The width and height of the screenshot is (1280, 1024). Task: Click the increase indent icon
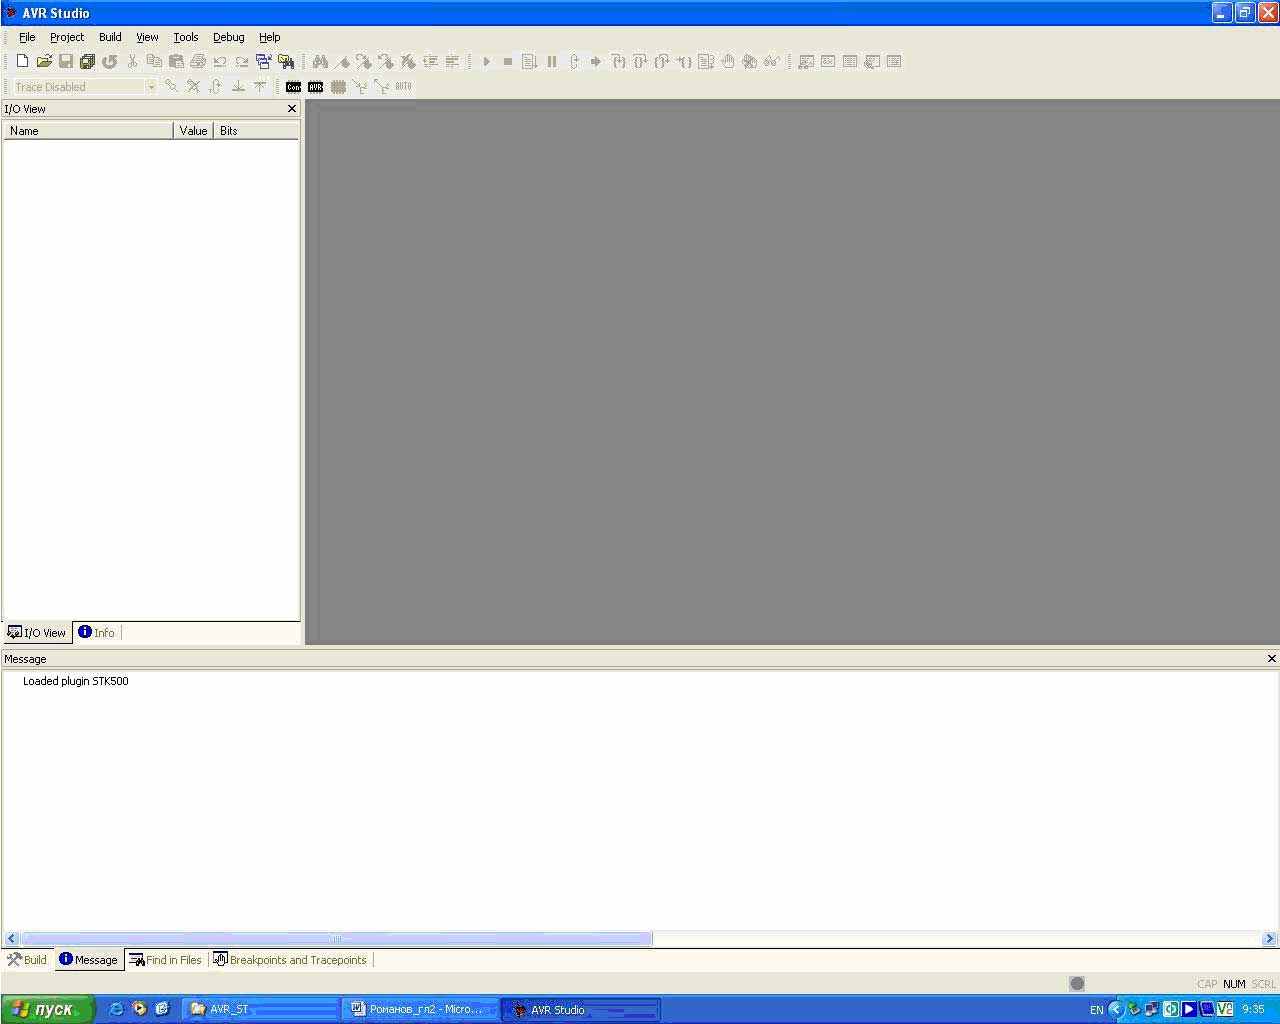coord(430,61)
